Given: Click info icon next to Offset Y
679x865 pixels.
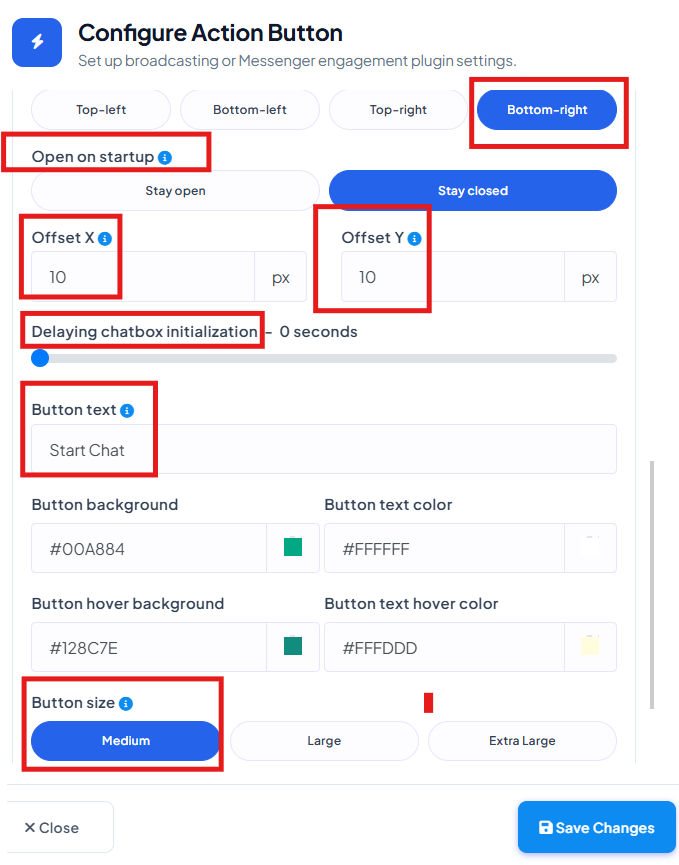Looking at the screenshot, I should (414, 239).
